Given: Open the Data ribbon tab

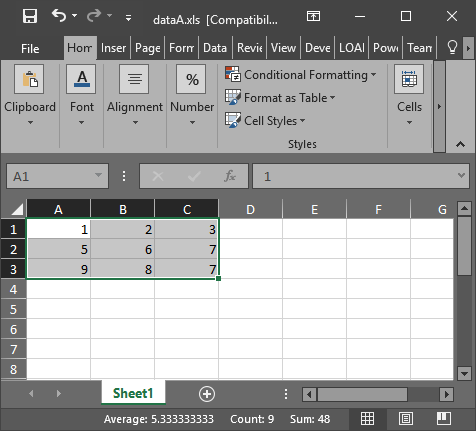Looking at the screenshot, I should (215, 48).
